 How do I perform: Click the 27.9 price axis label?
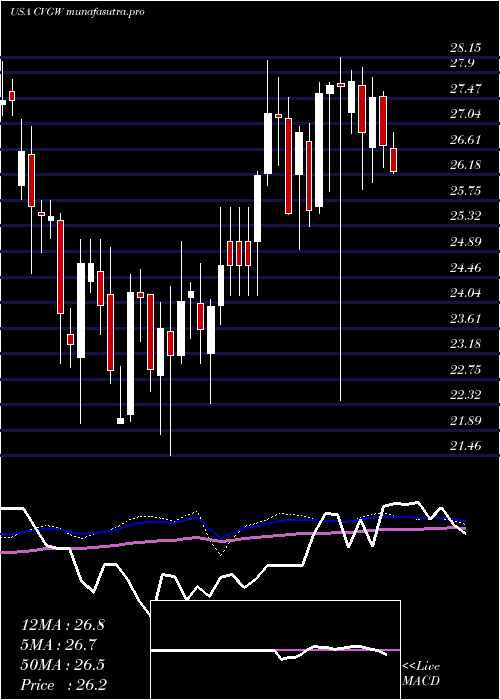[x=462, y=63]
